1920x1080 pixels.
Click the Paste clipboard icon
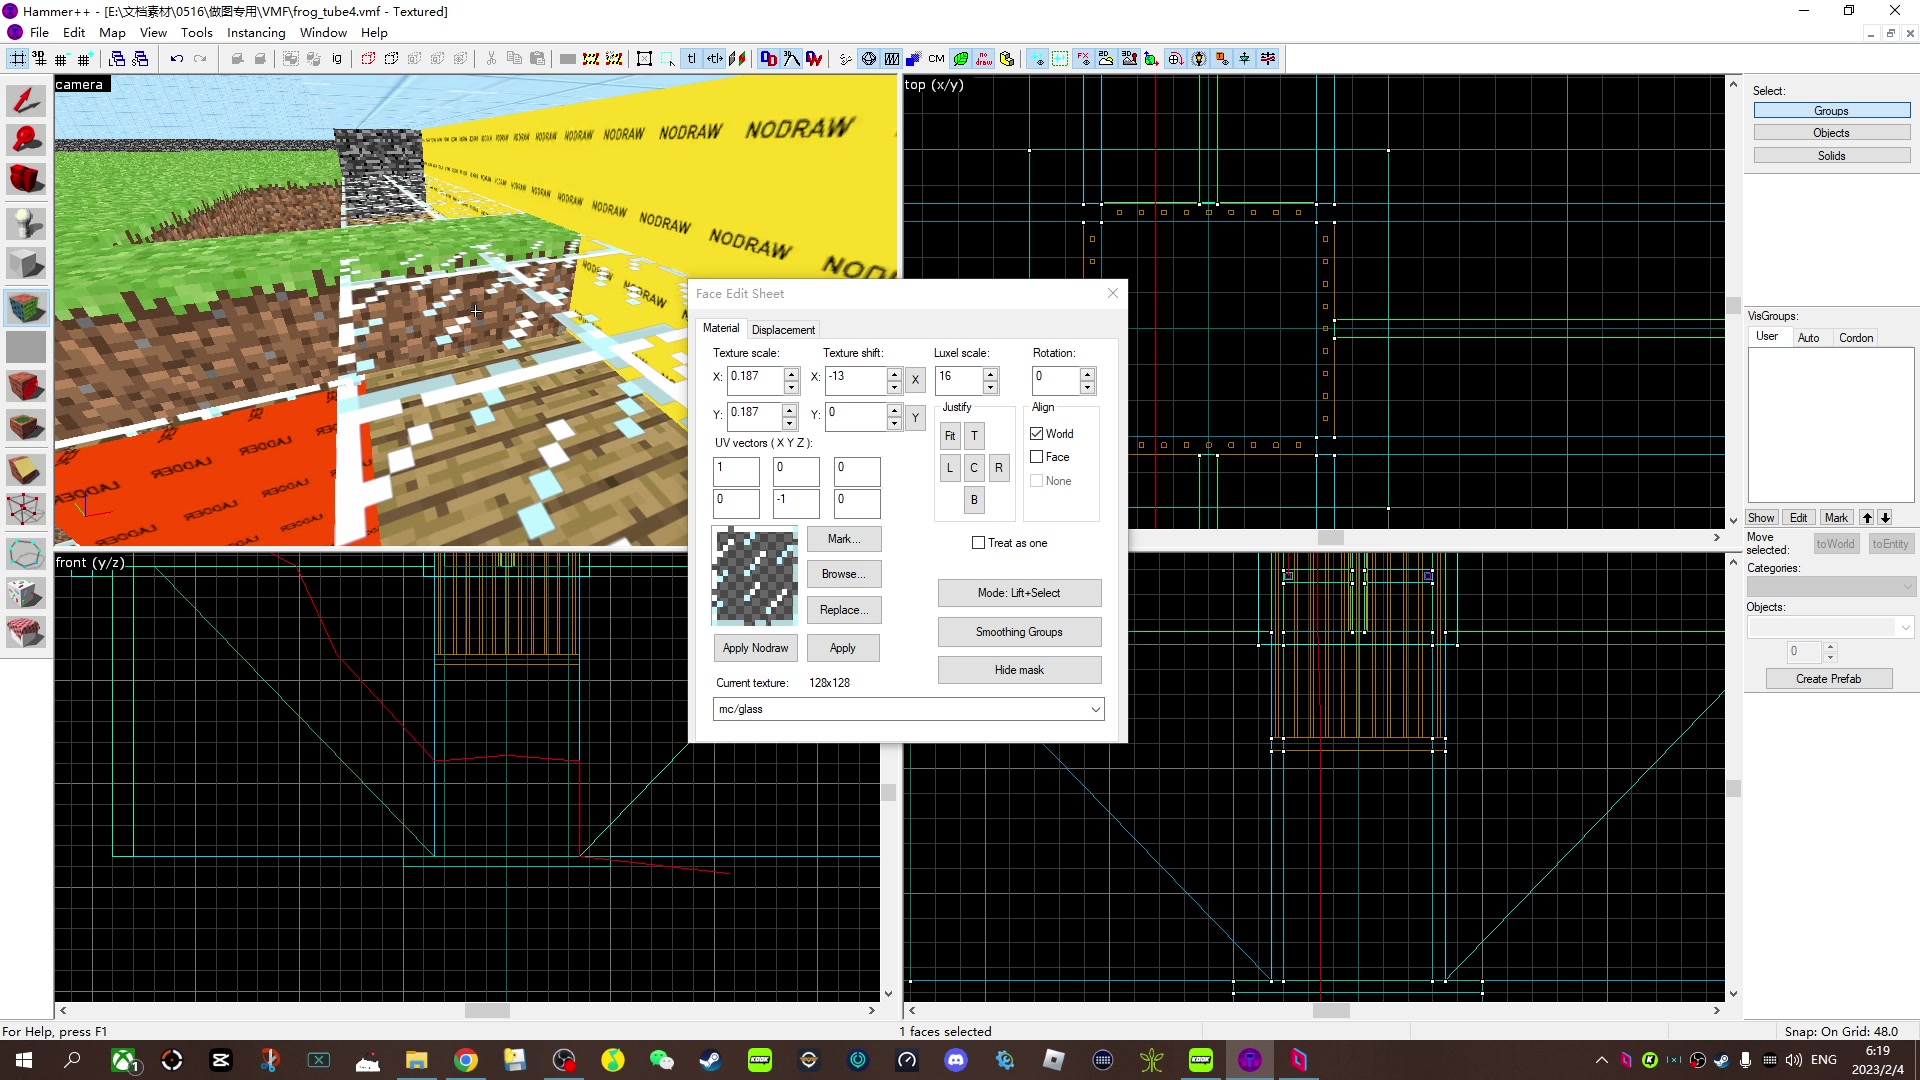coord(537,59)
